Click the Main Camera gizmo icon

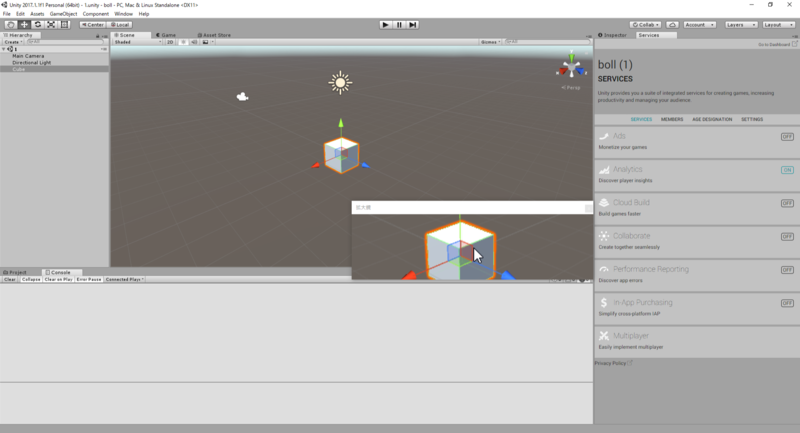point(242,96)
